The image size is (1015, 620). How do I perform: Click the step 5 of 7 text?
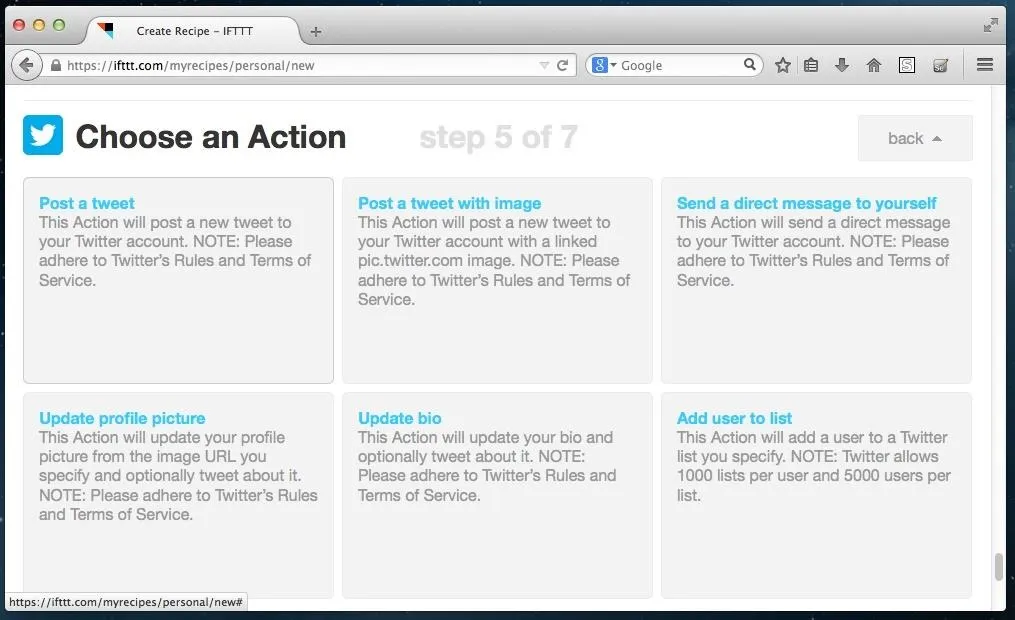click(498, 137)
